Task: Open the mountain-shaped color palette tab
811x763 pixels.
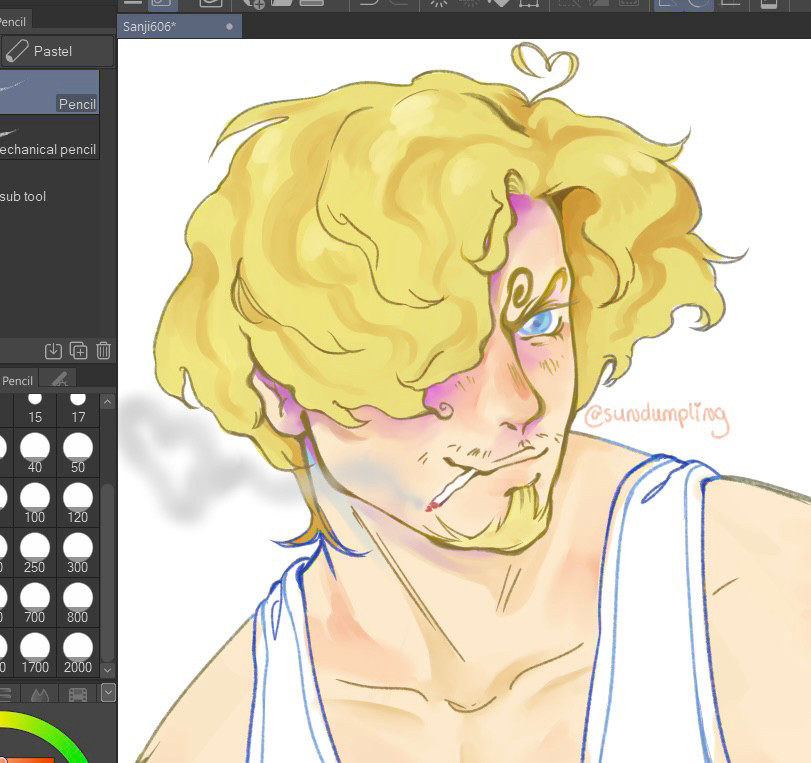Action: point(40,694)
